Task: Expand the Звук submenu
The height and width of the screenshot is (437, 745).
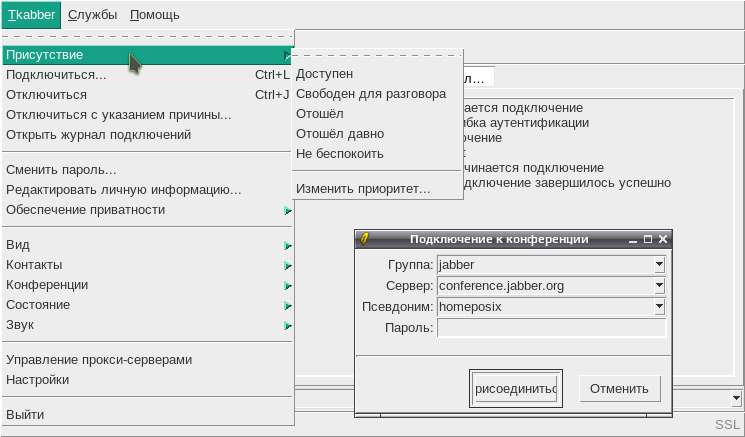Action: coord(148,325)
